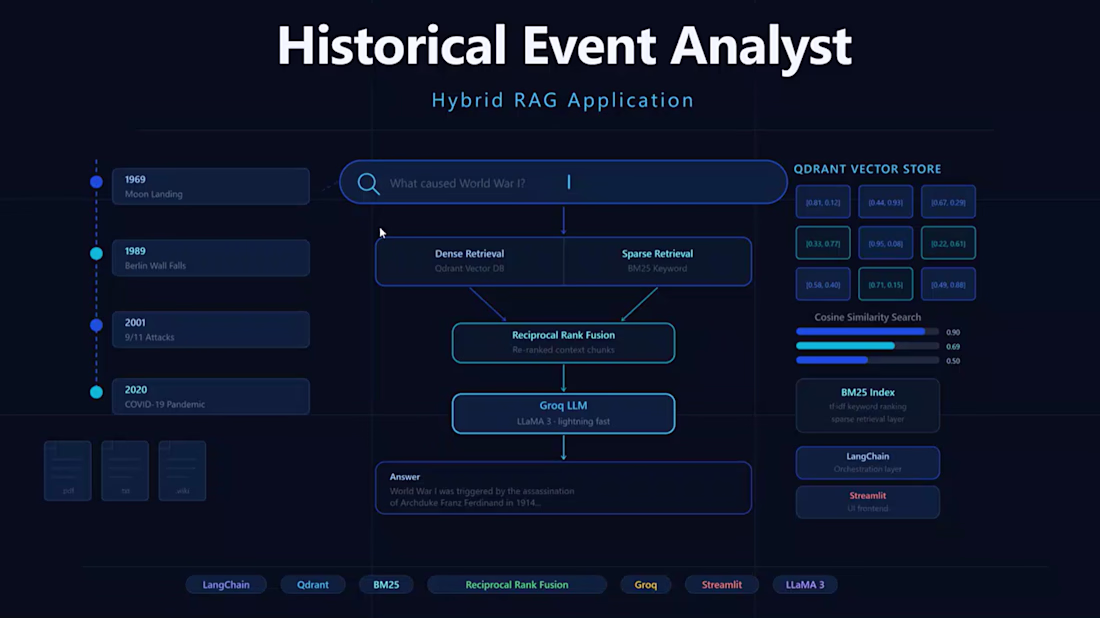Select the Sparse Retrieval panel
Viewport: 1100px width, 618px height.
[657, 261]
